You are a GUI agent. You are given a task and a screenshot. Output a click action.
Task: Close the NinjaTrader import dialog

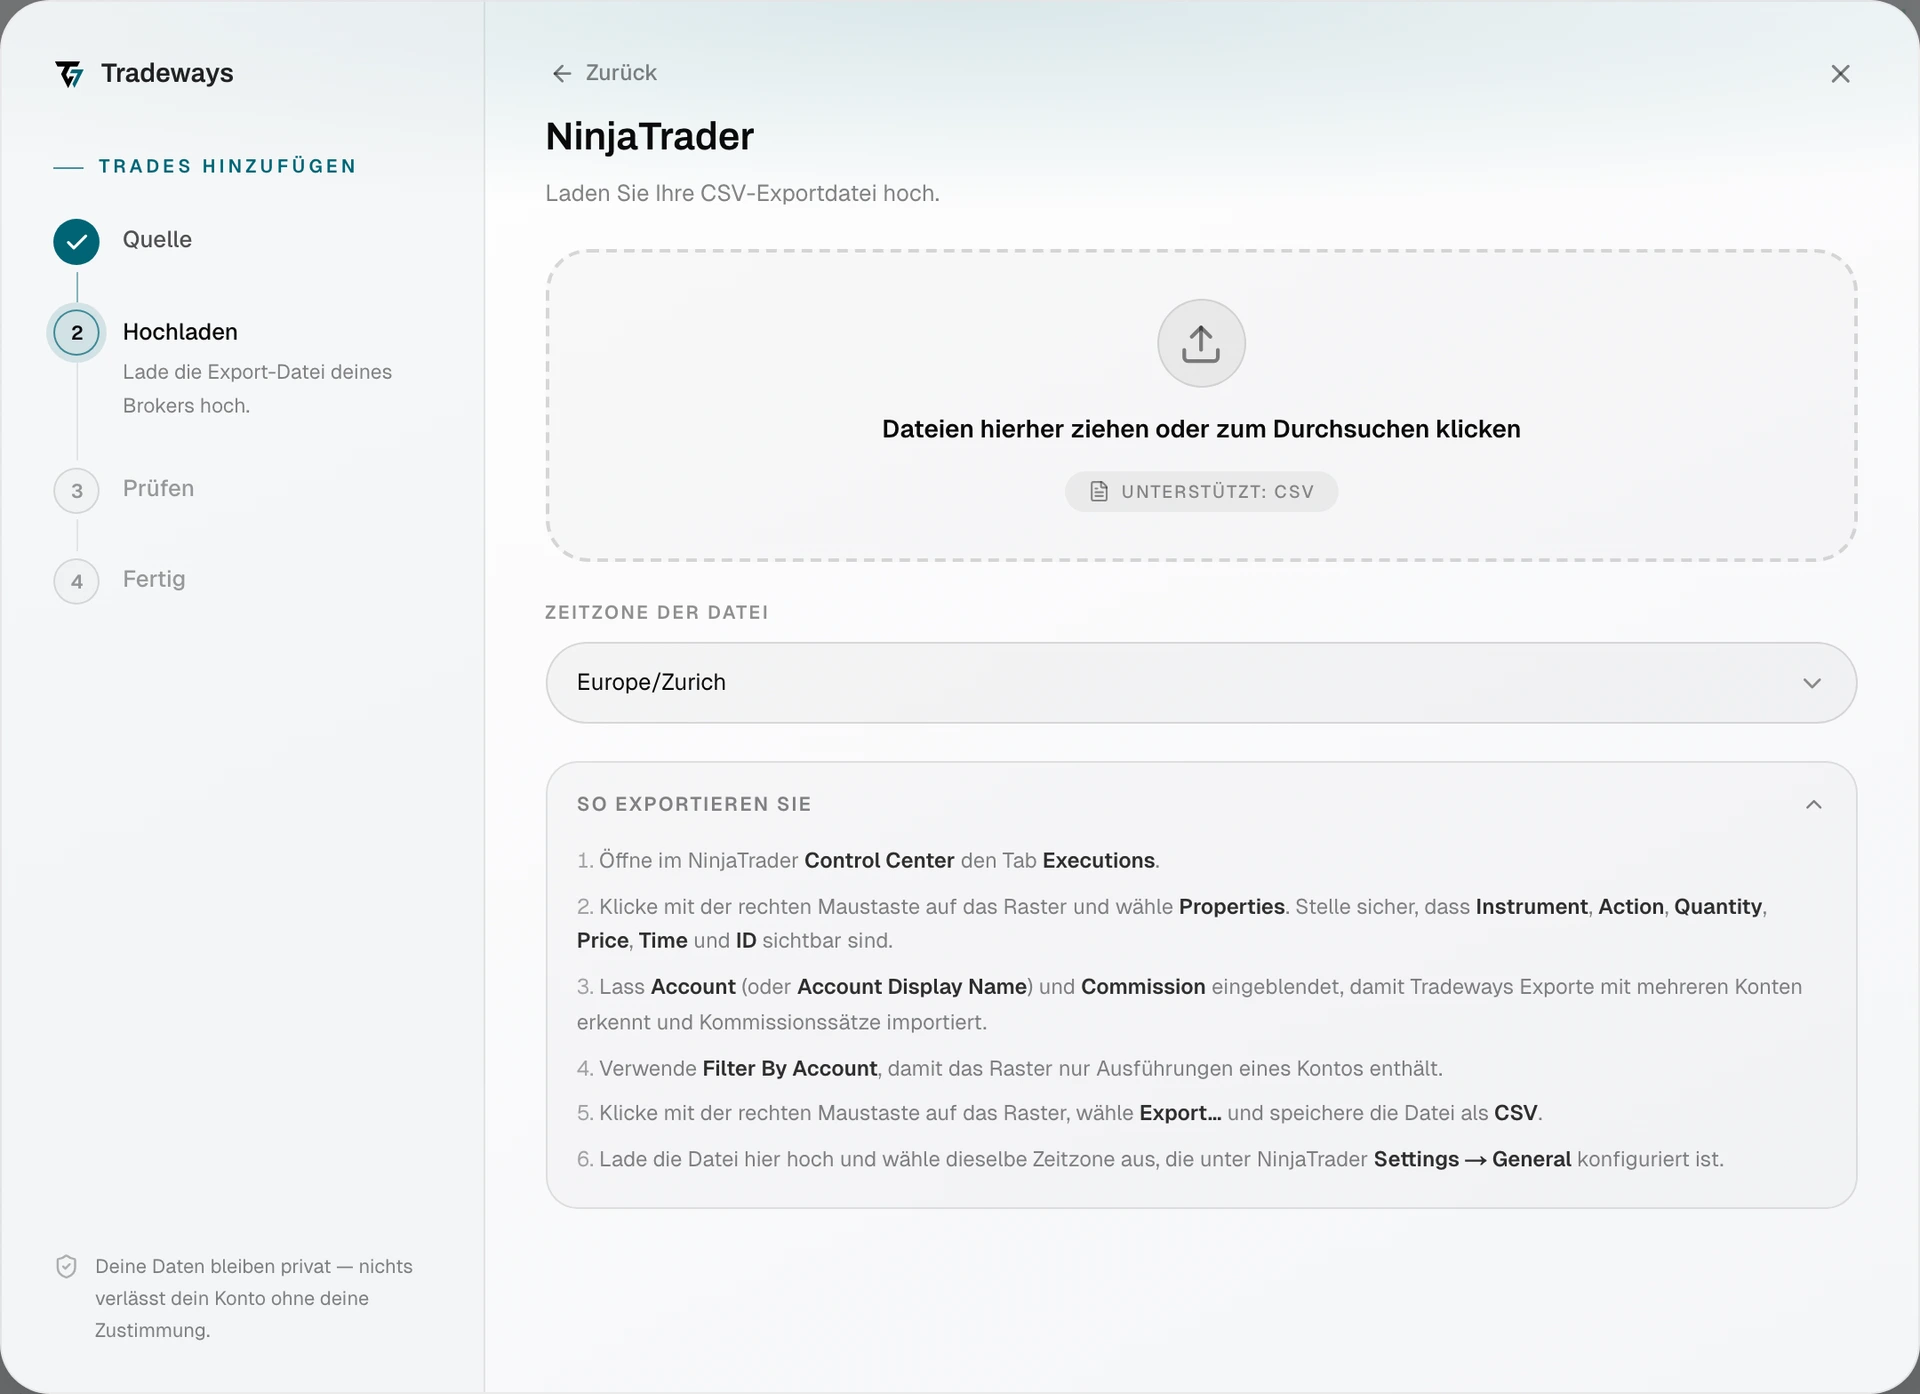1840,74
